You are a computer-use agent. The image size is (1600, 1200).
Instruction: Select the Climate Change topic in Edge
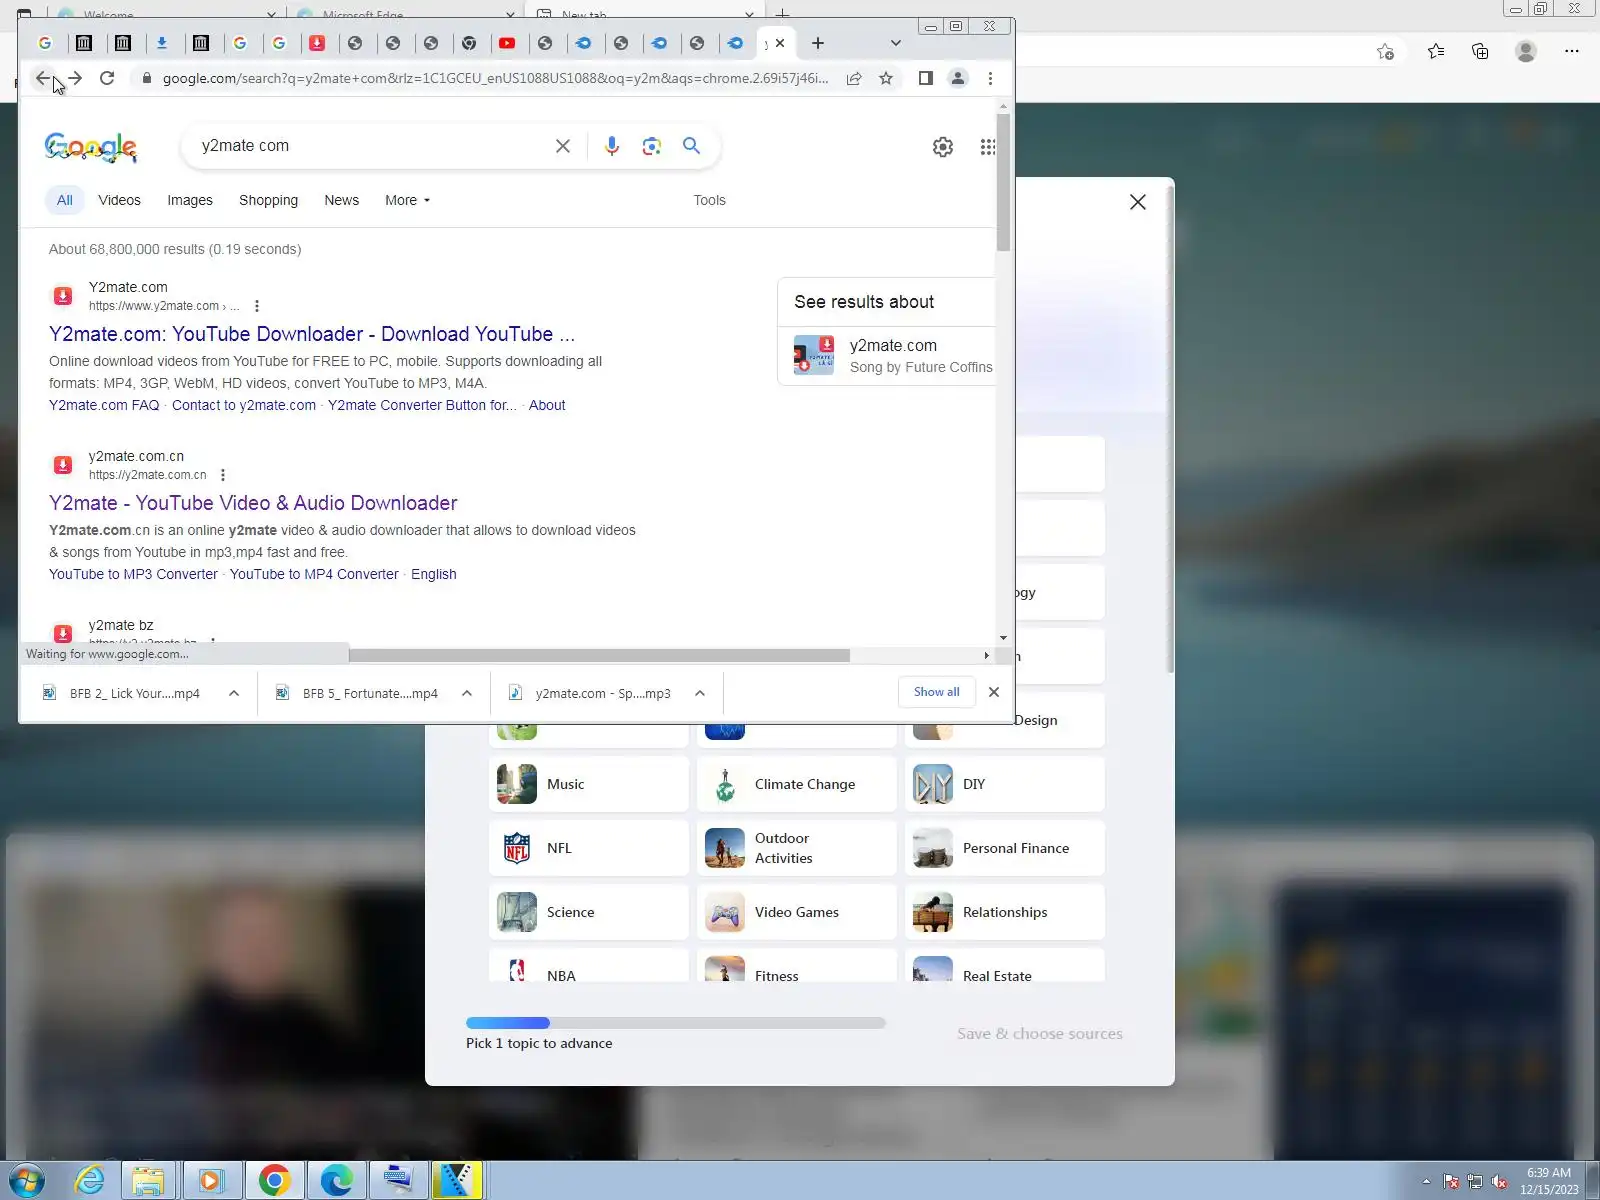(x=797, y=784)
